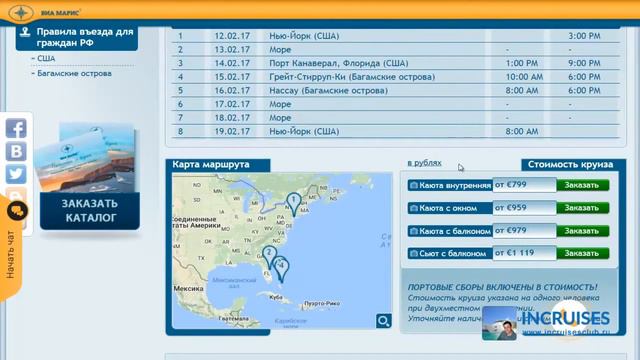
Task: Select the Порт Канаверал, Флорида (США) row
Action: (396, 63)
